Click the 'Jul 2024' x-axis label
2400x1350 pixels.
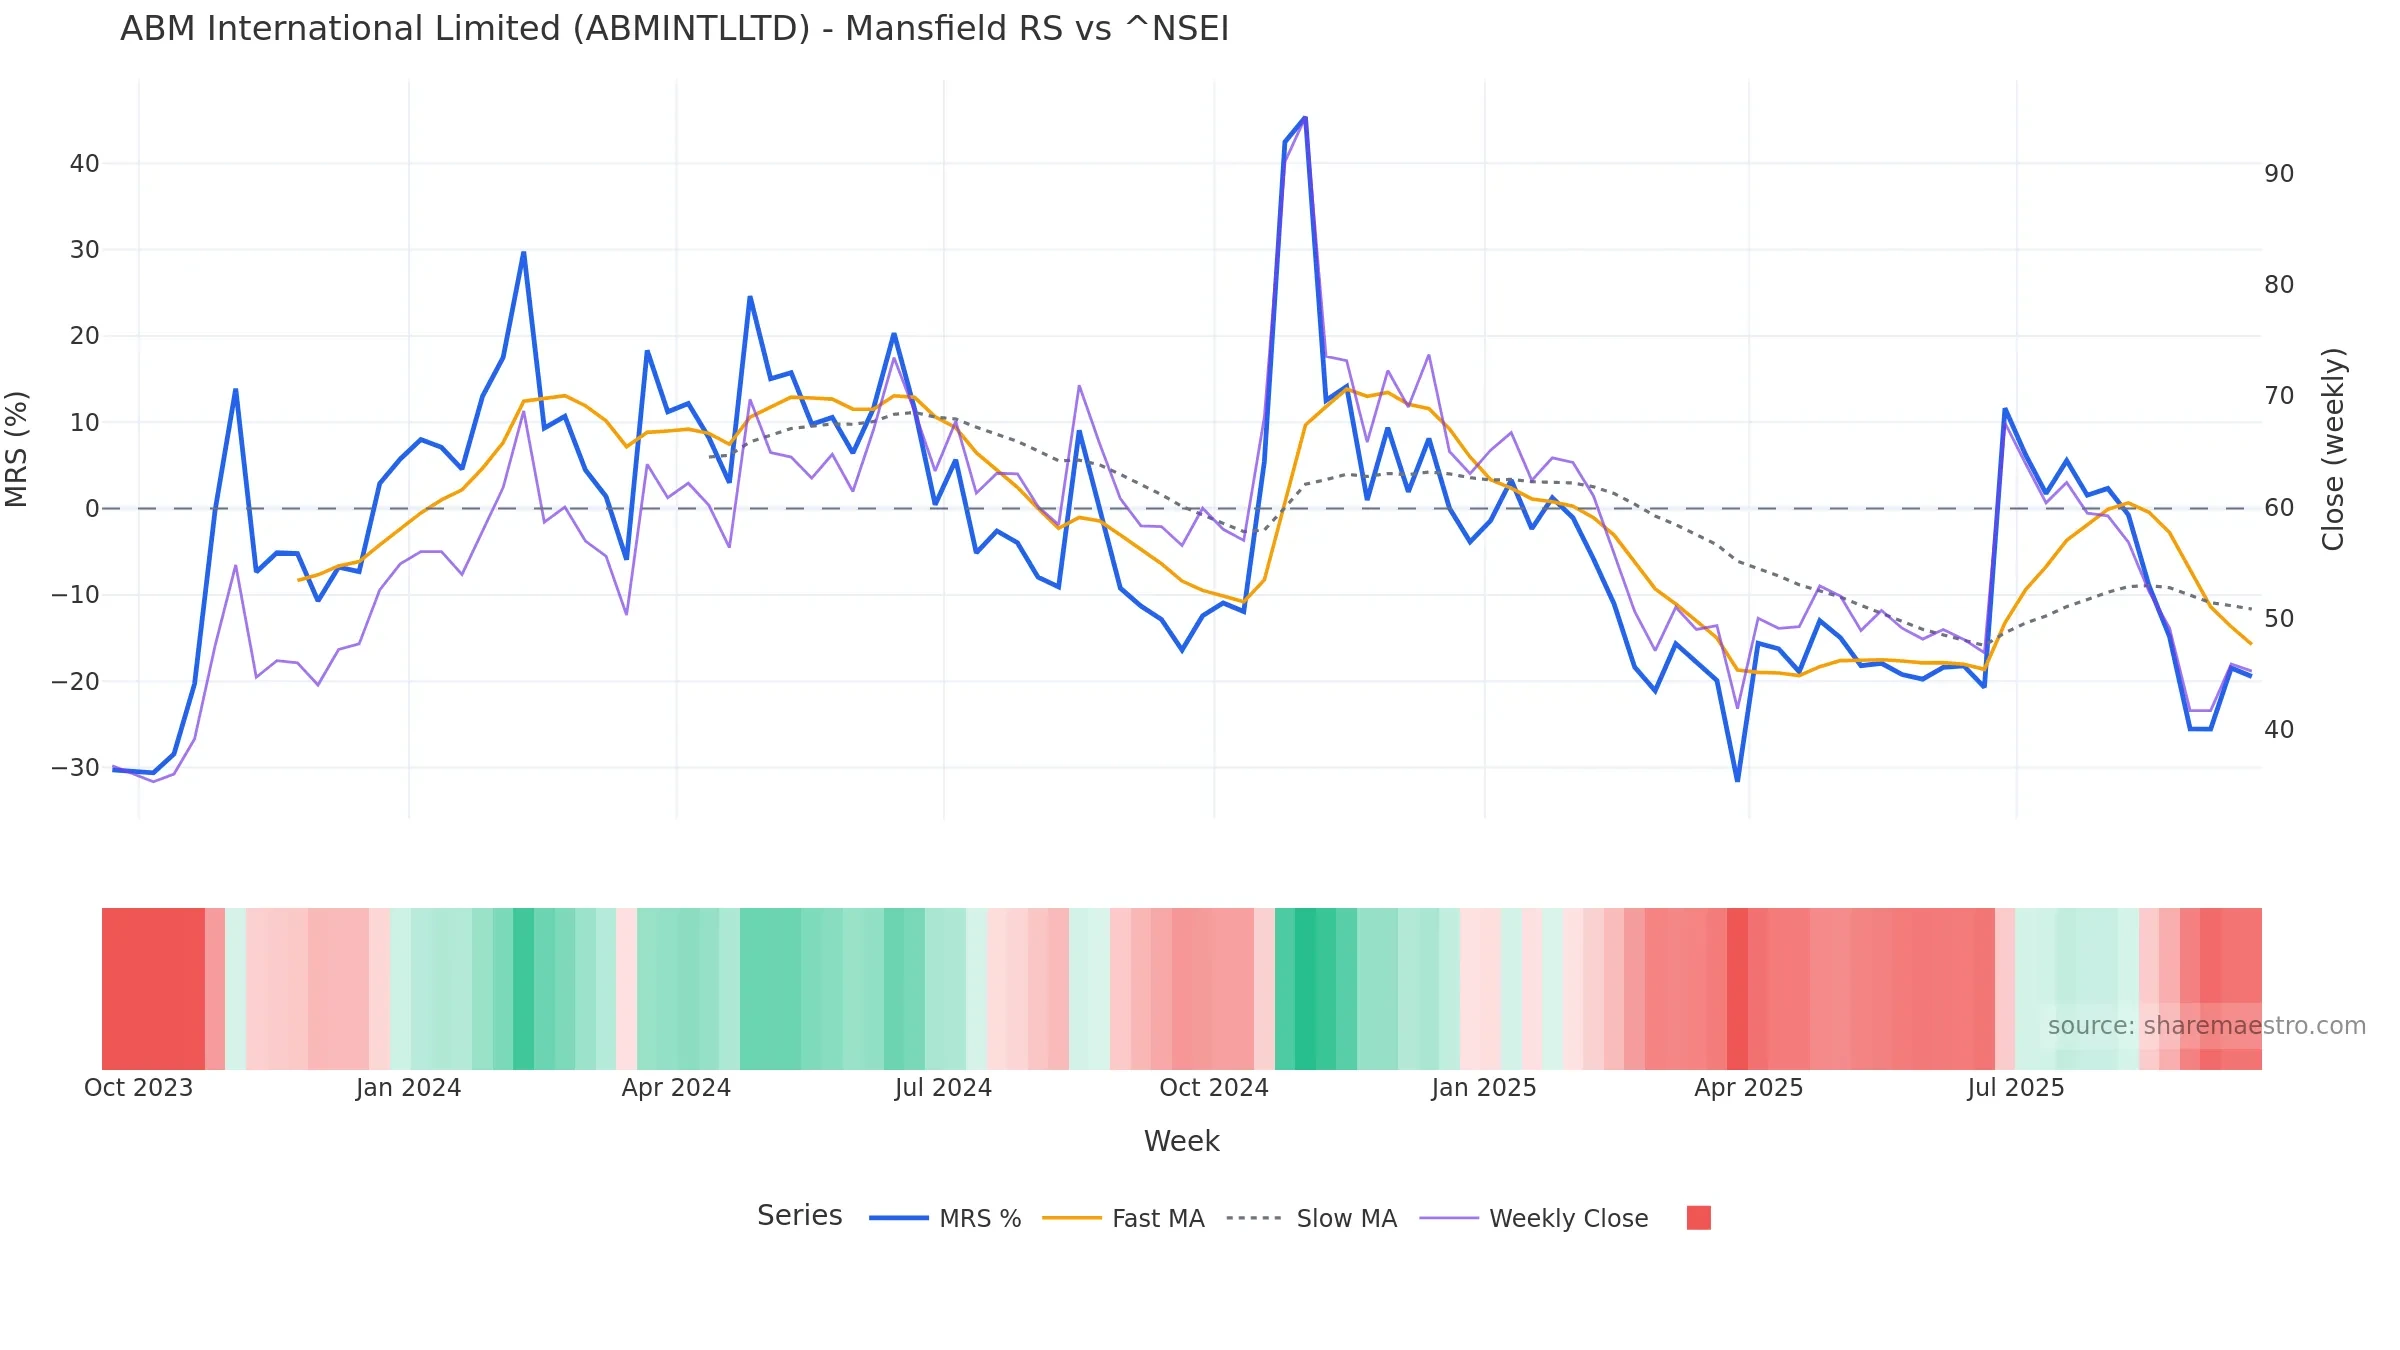click(x=943, y=1087)
